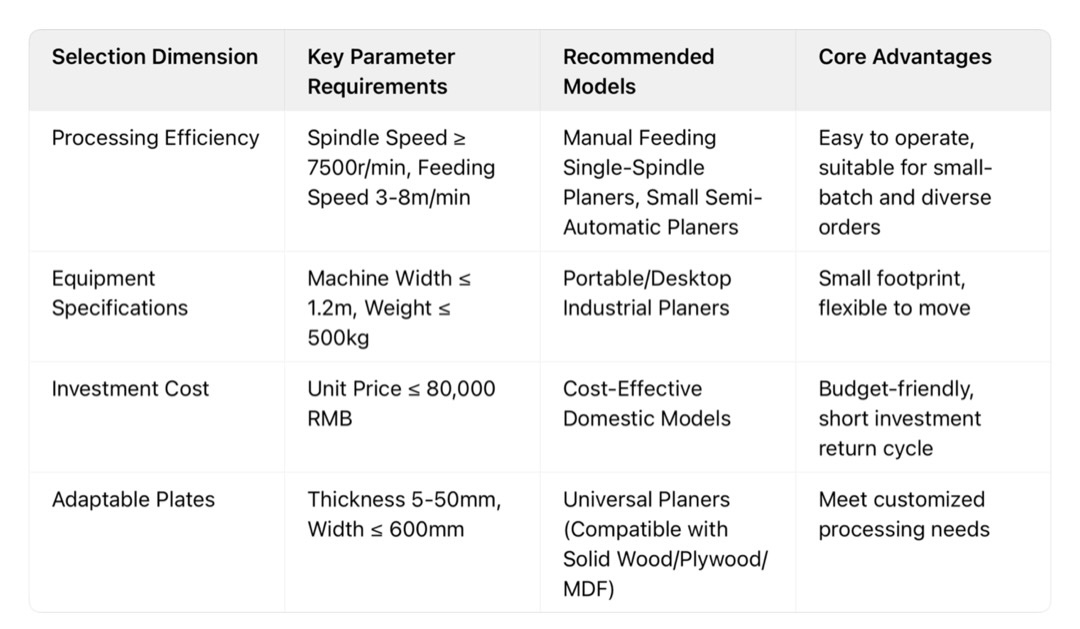Screen dimensions: 1080x629
Task: Click the Budget-friendly, short investment return cell
Action: click(899, 418)
